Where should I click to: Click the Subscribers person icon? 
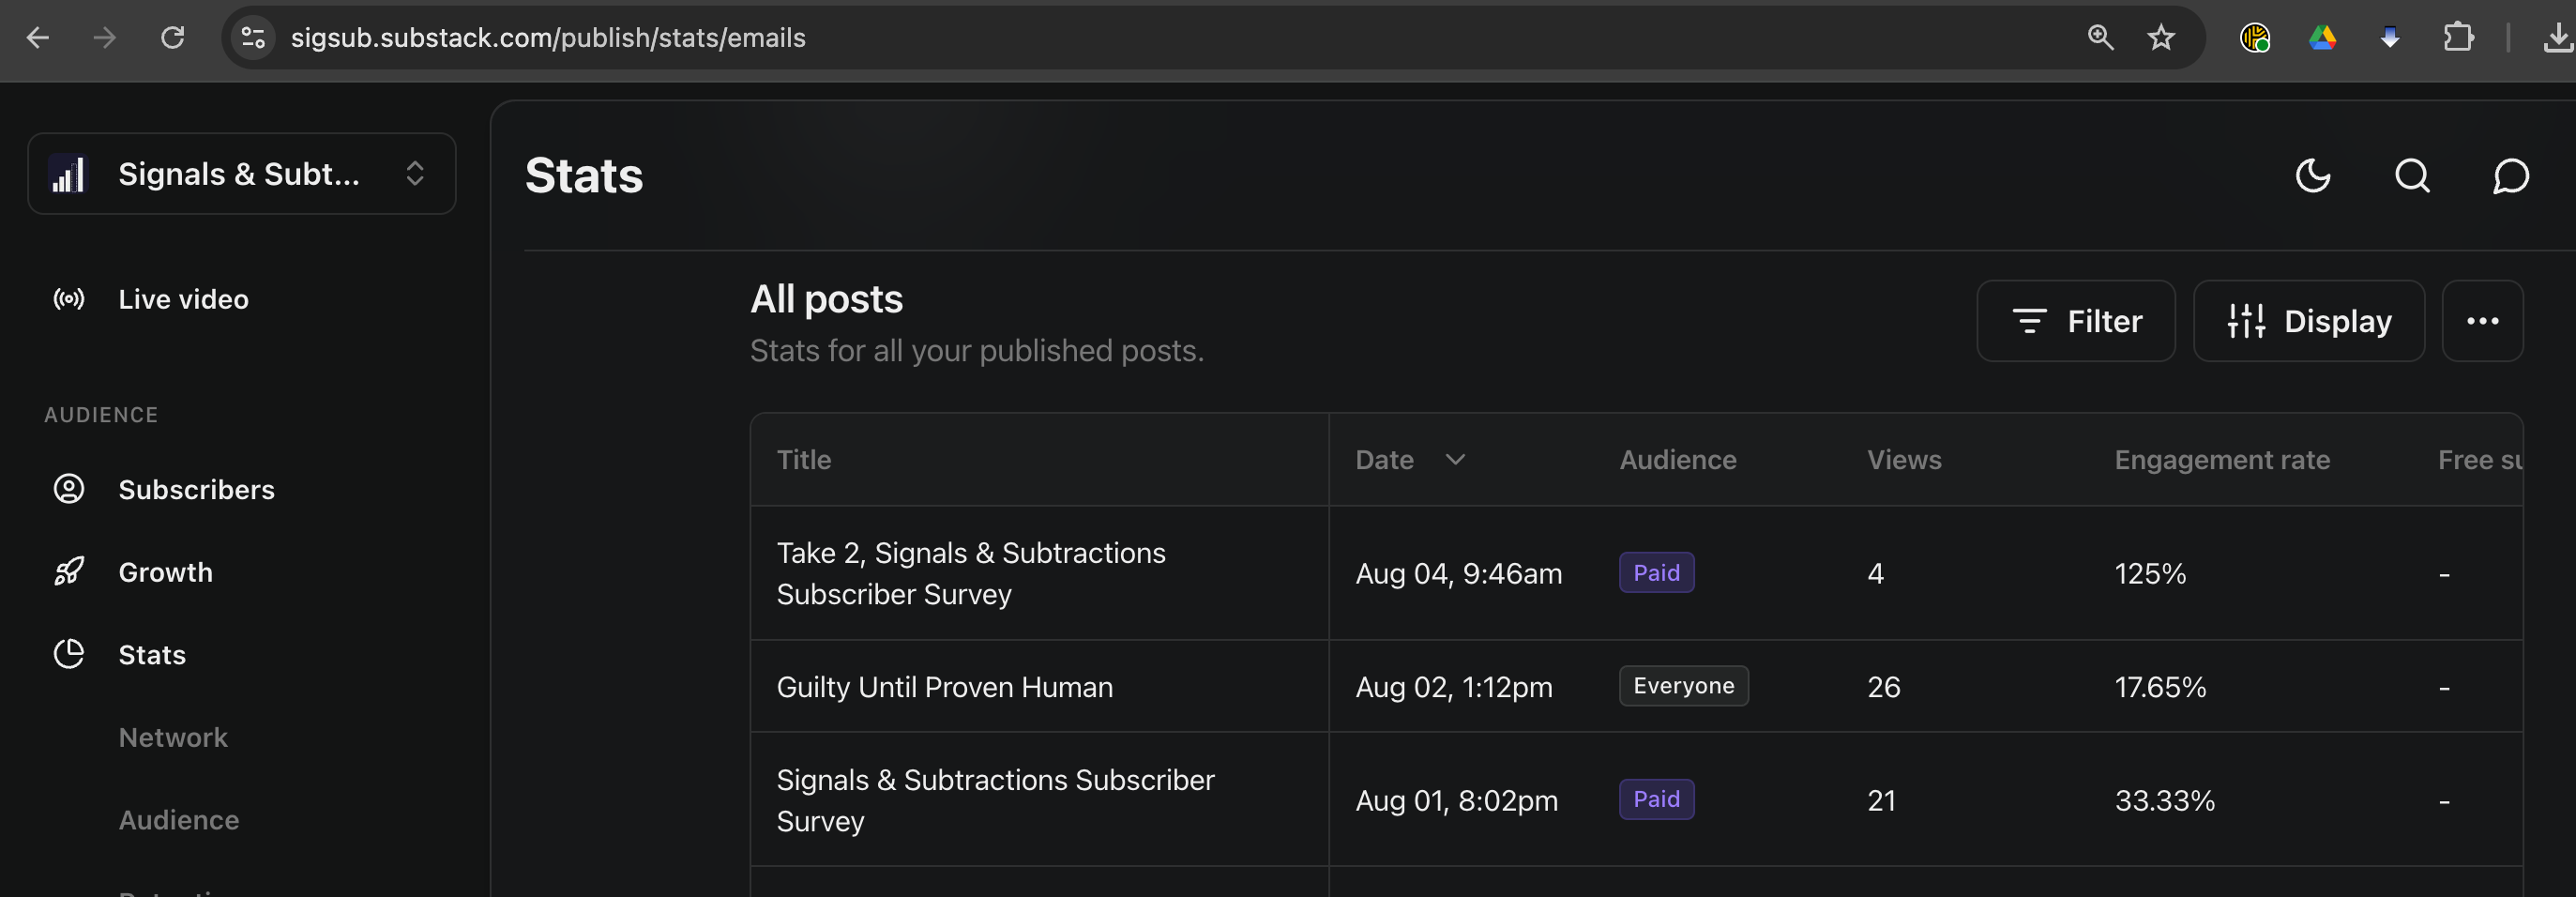[x=69, y=489]
